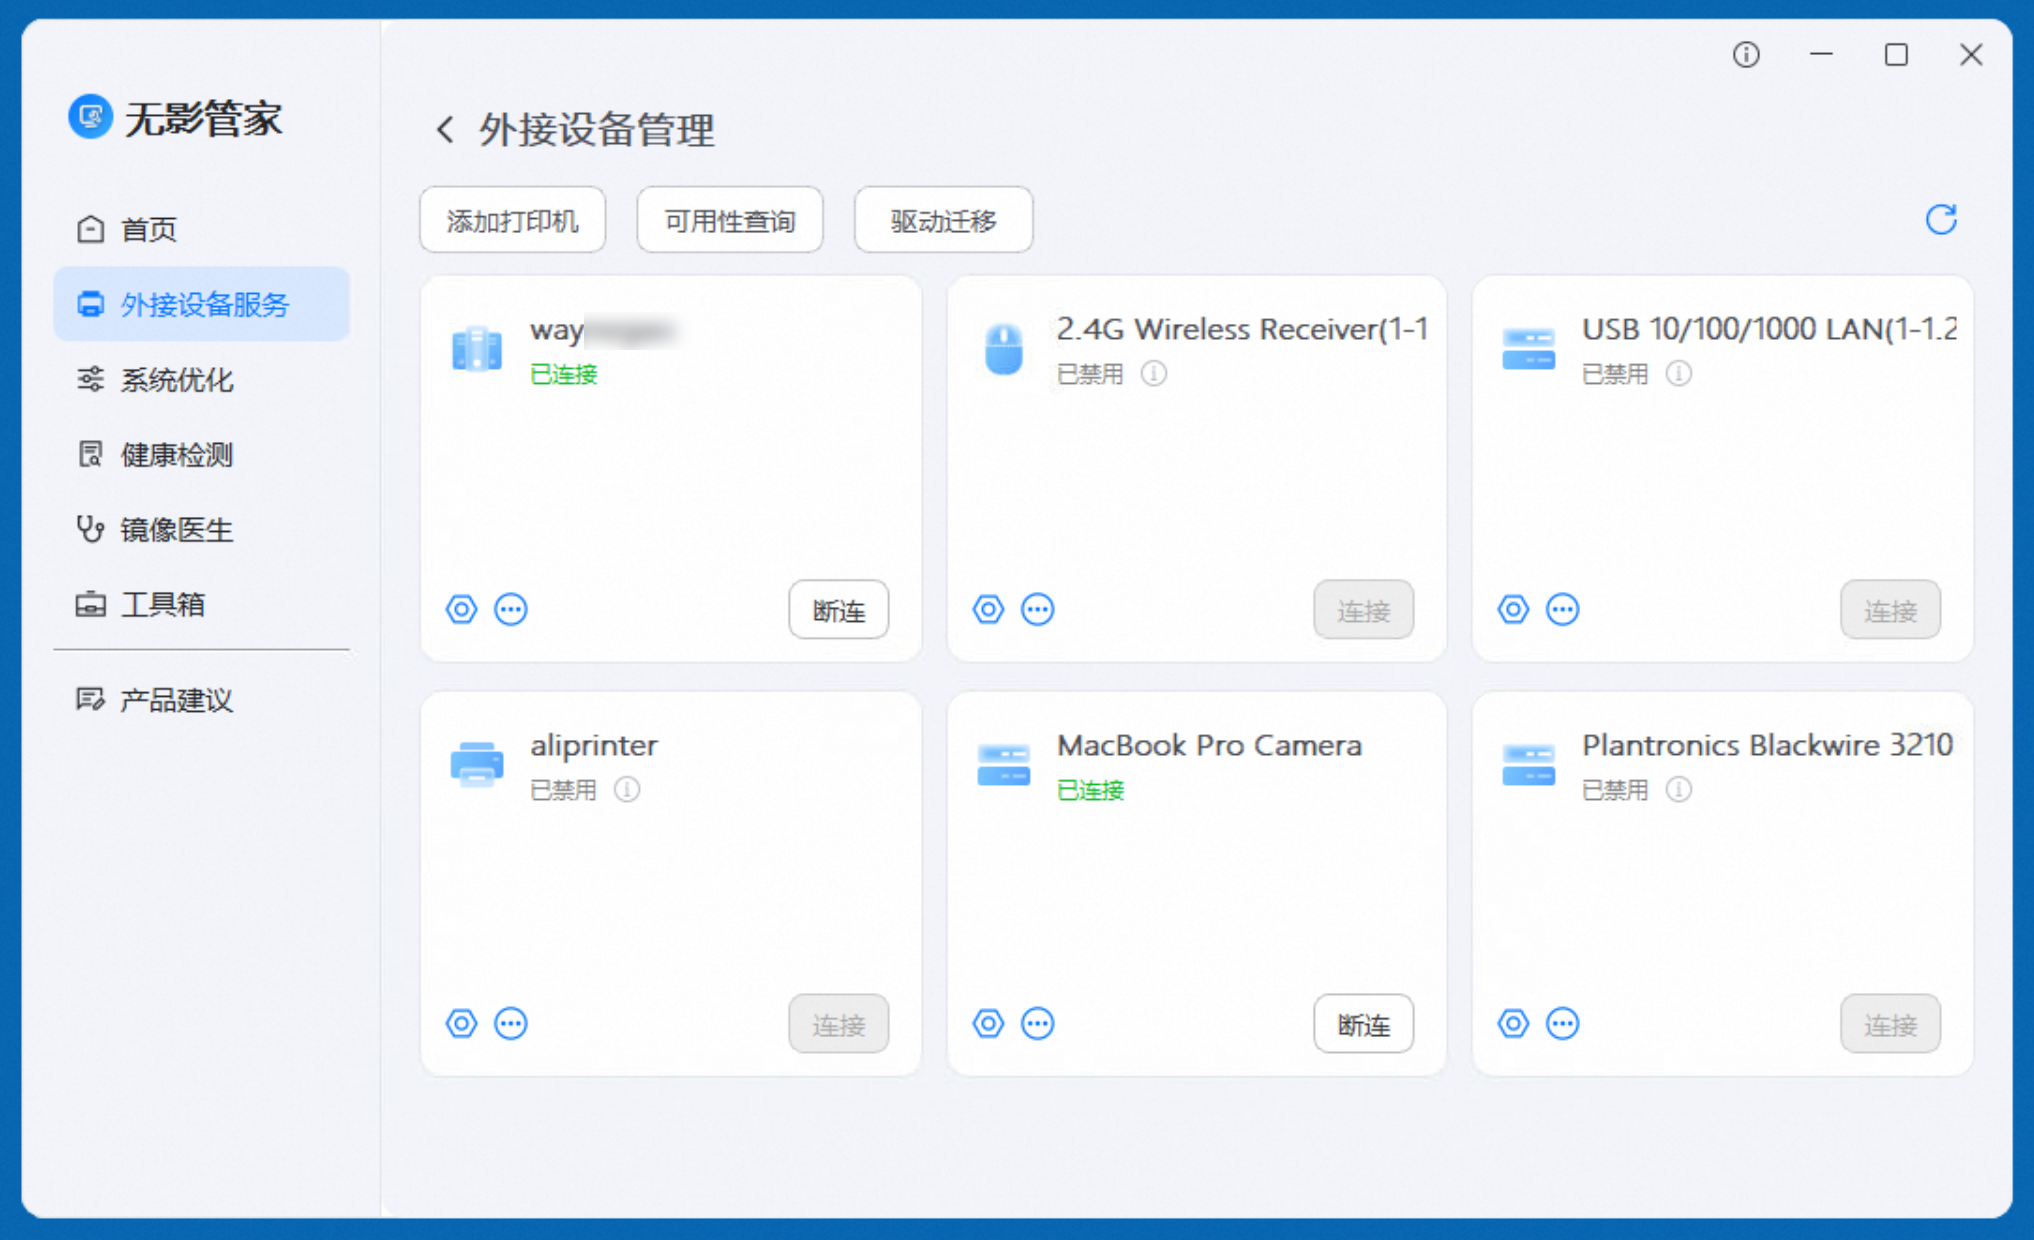Select 工具箱 in the sidebar
This screenshot has height=1240, width=2034.
coord(162,604)
